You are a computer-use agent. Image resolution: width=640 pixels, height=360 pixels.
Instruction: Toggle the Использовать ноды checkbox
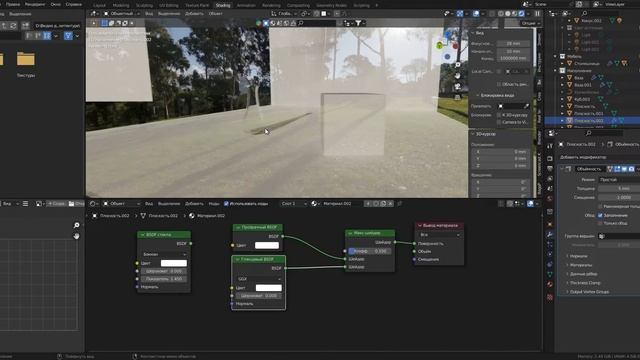(226, 203)
